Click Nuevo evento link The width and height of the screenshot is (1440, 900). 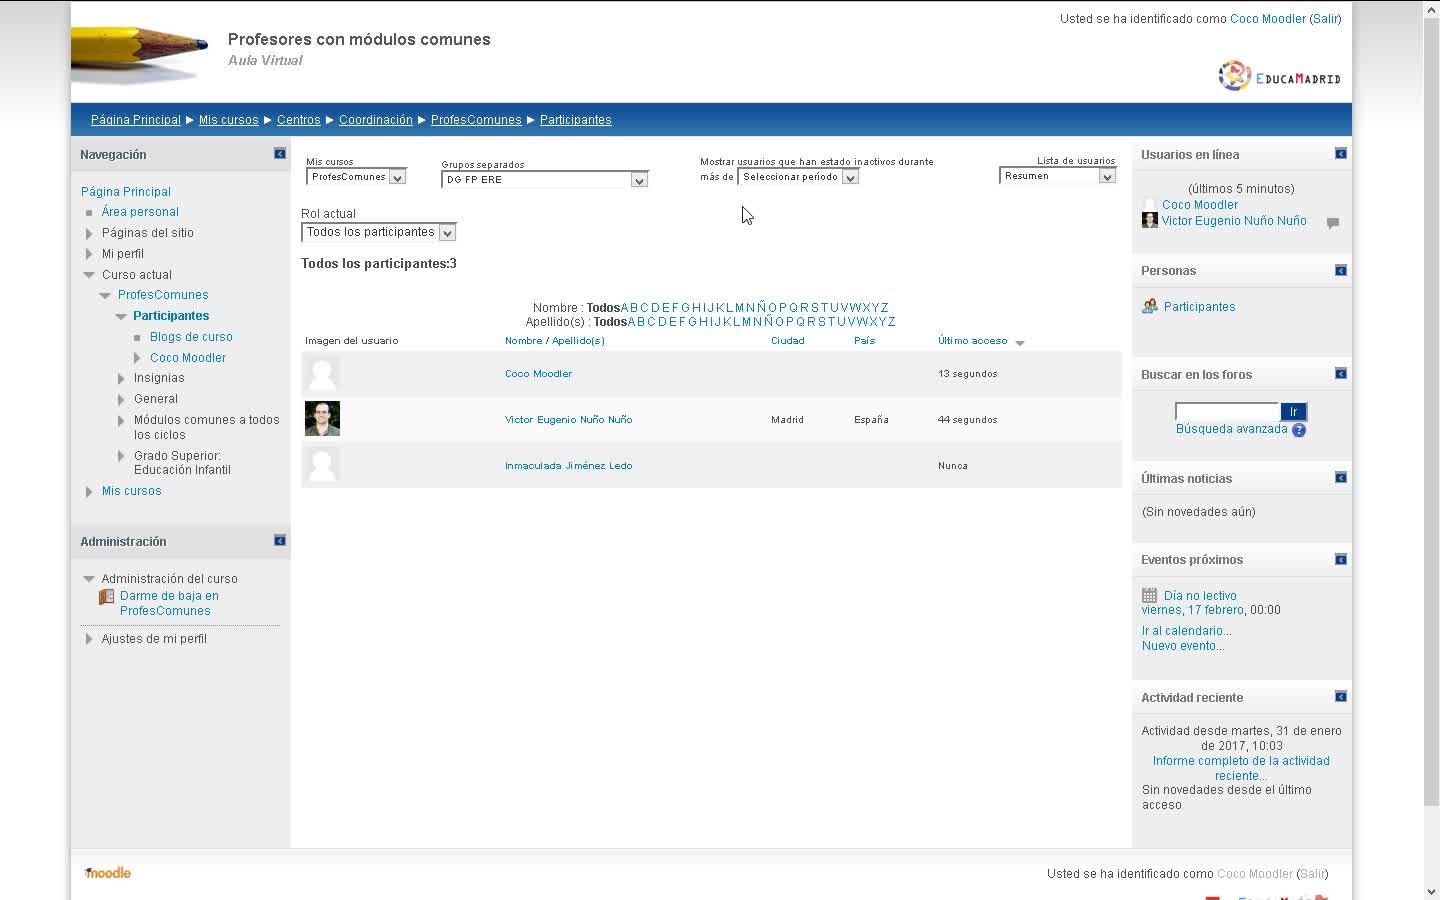pos(1183,646)
